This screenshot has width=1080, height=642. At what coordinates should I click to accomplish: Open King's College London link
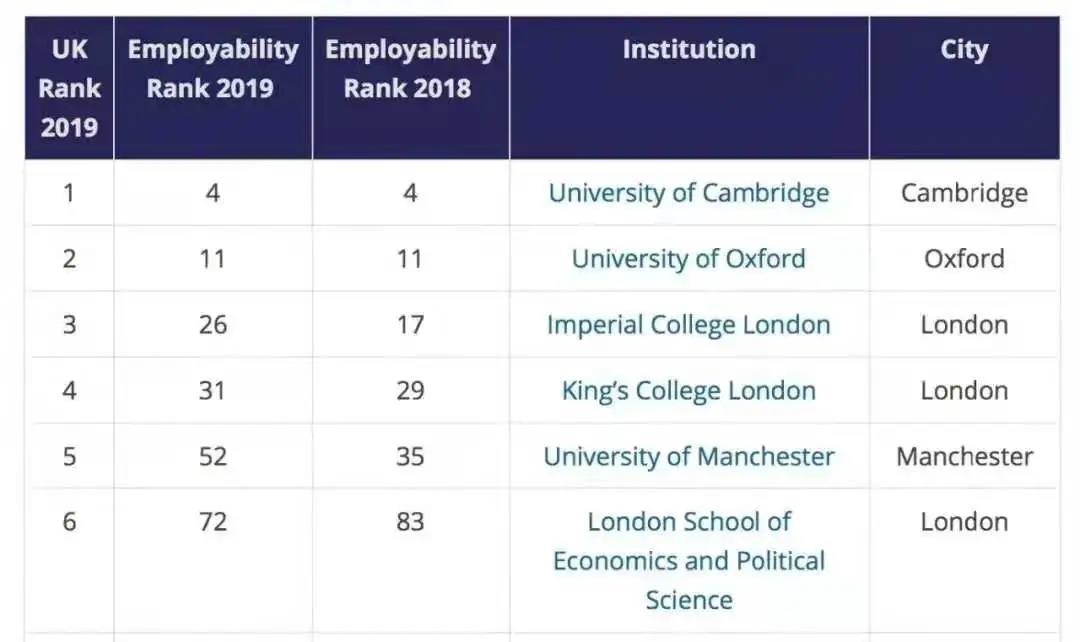[689, 391]
